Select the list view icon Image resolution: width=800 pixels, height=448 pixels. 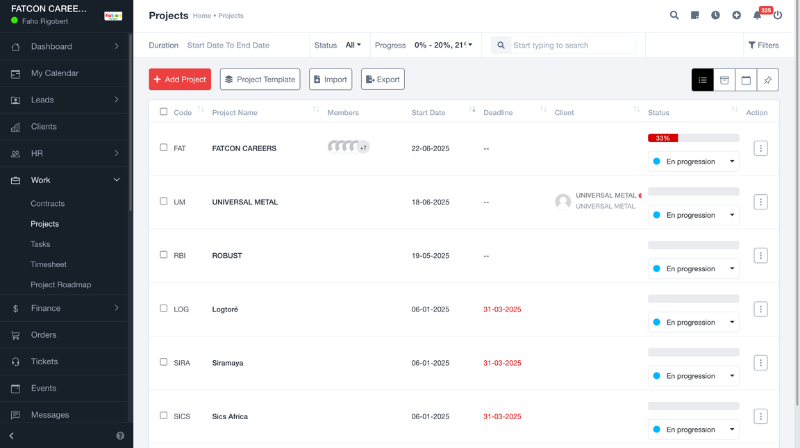703,80
